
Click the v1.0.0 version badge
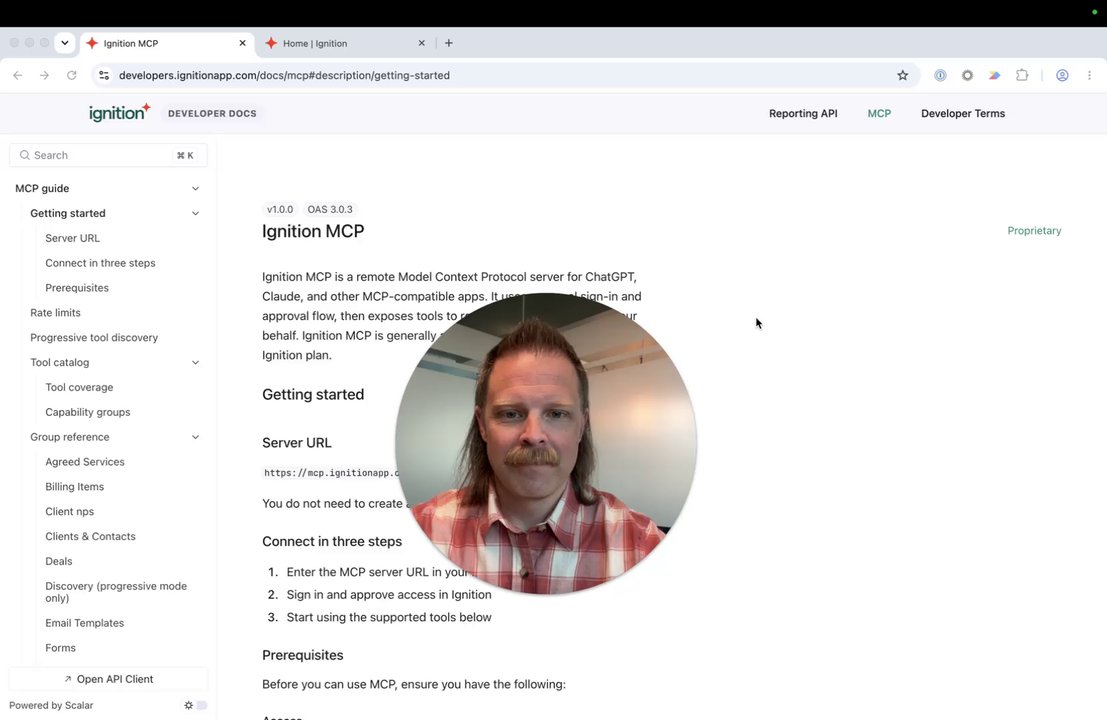280,210
